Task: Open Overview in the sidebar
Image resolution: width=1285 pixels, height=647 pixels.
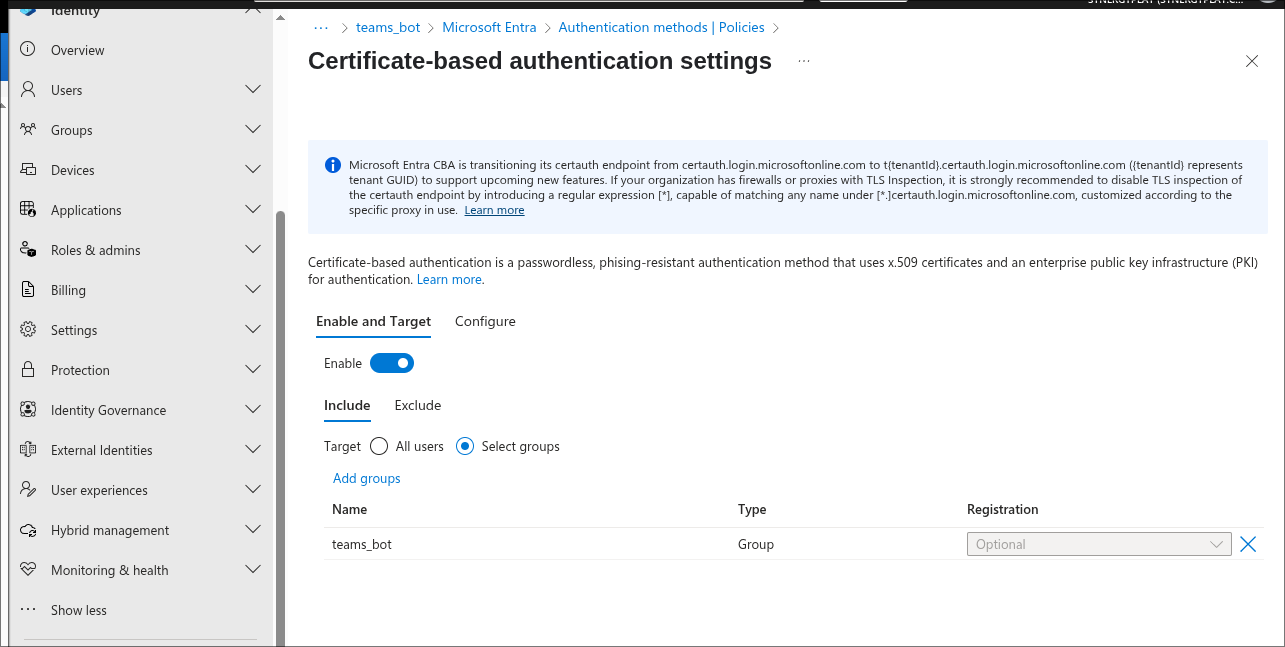Action: click(x=78, y=50)
